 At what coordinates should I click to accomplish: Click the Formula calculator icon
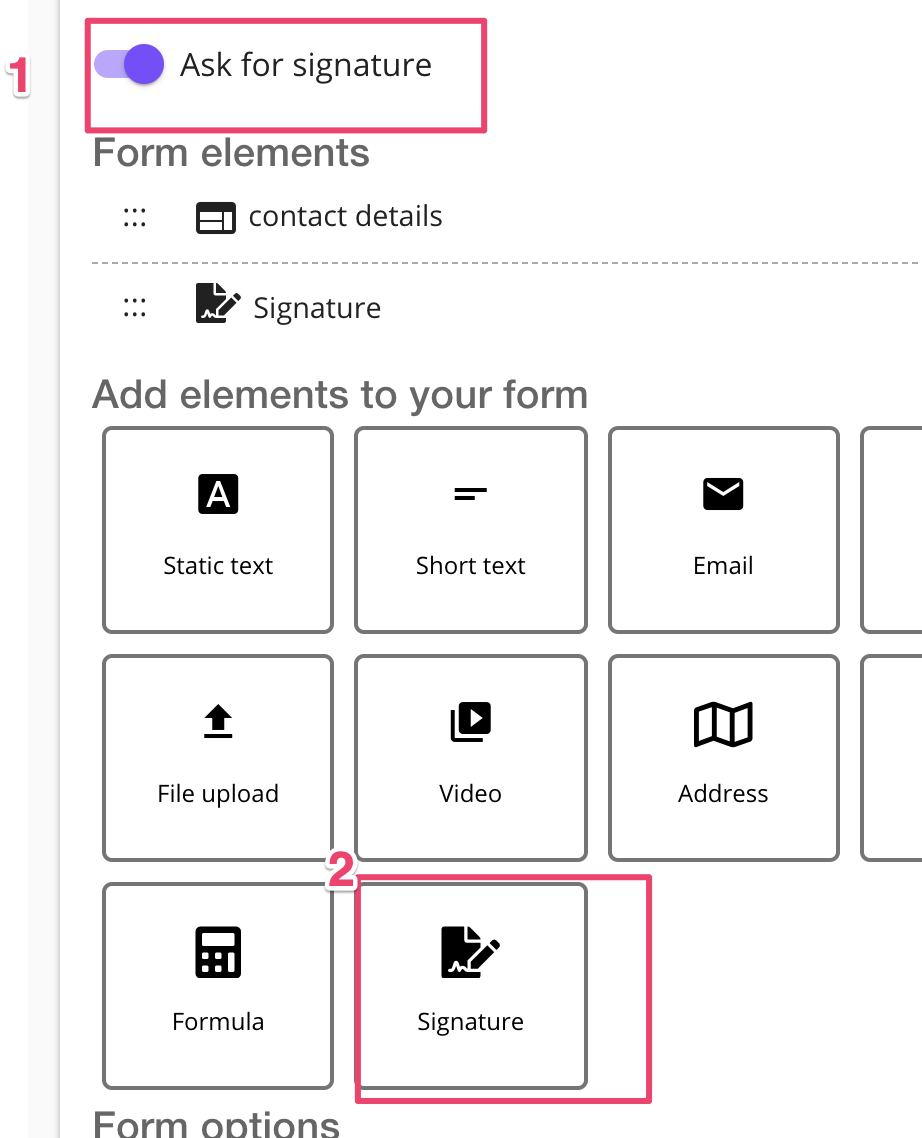(x=218, y=951)
